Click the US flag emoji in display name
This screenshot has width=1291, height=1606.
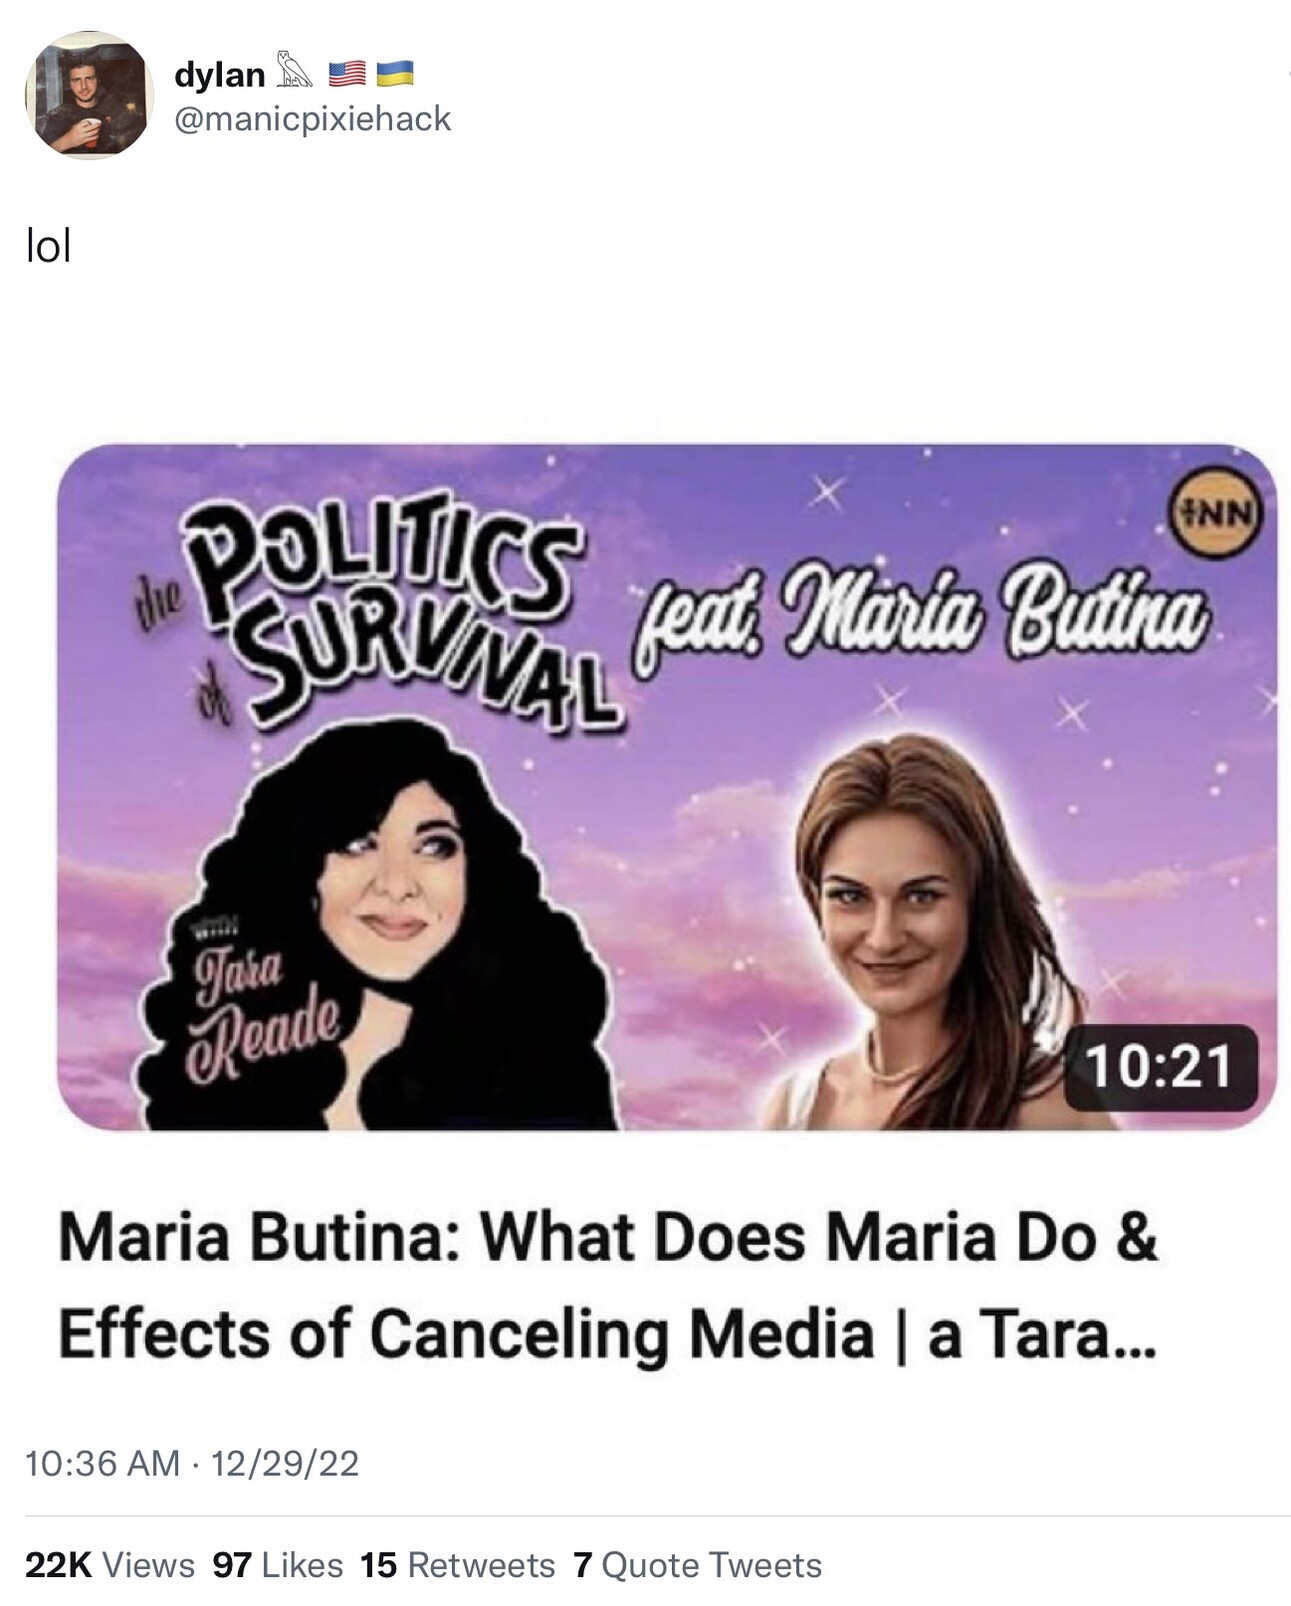346,73
